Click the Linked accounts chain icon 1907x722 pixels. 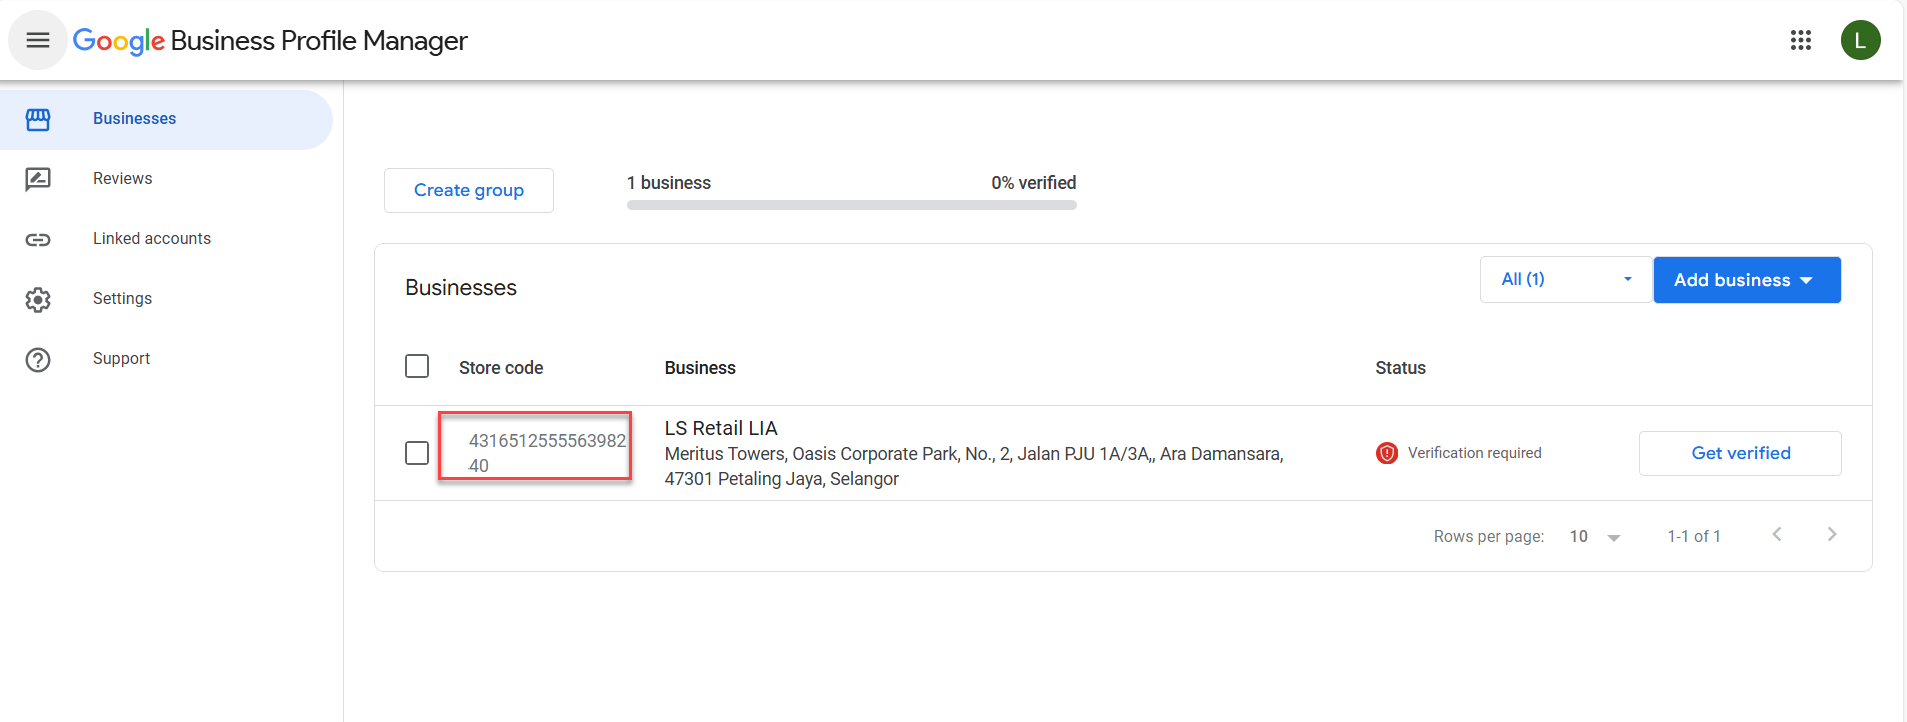pos(38,239)
